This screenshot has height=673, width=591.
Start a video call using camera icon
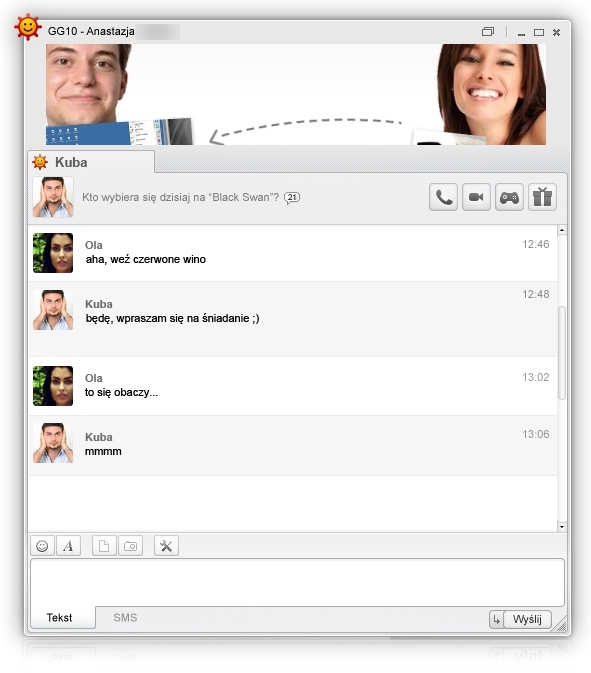tap(476, 197)
